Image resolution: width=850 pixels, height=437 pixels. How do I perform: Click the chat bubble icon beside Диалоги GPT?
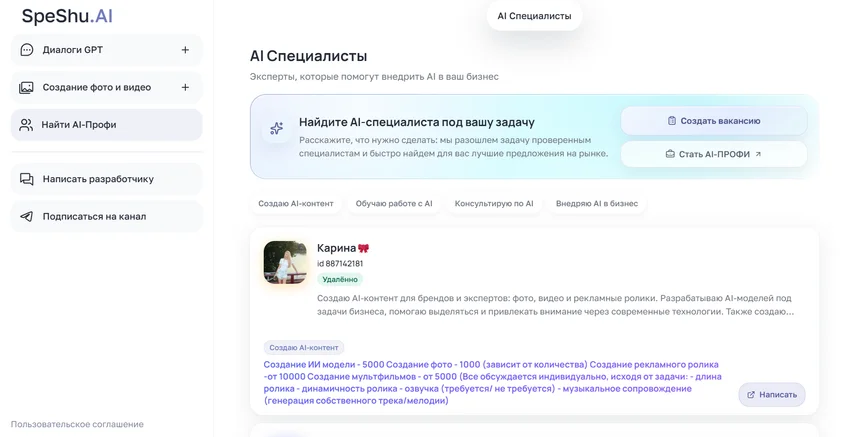(27, 50)
